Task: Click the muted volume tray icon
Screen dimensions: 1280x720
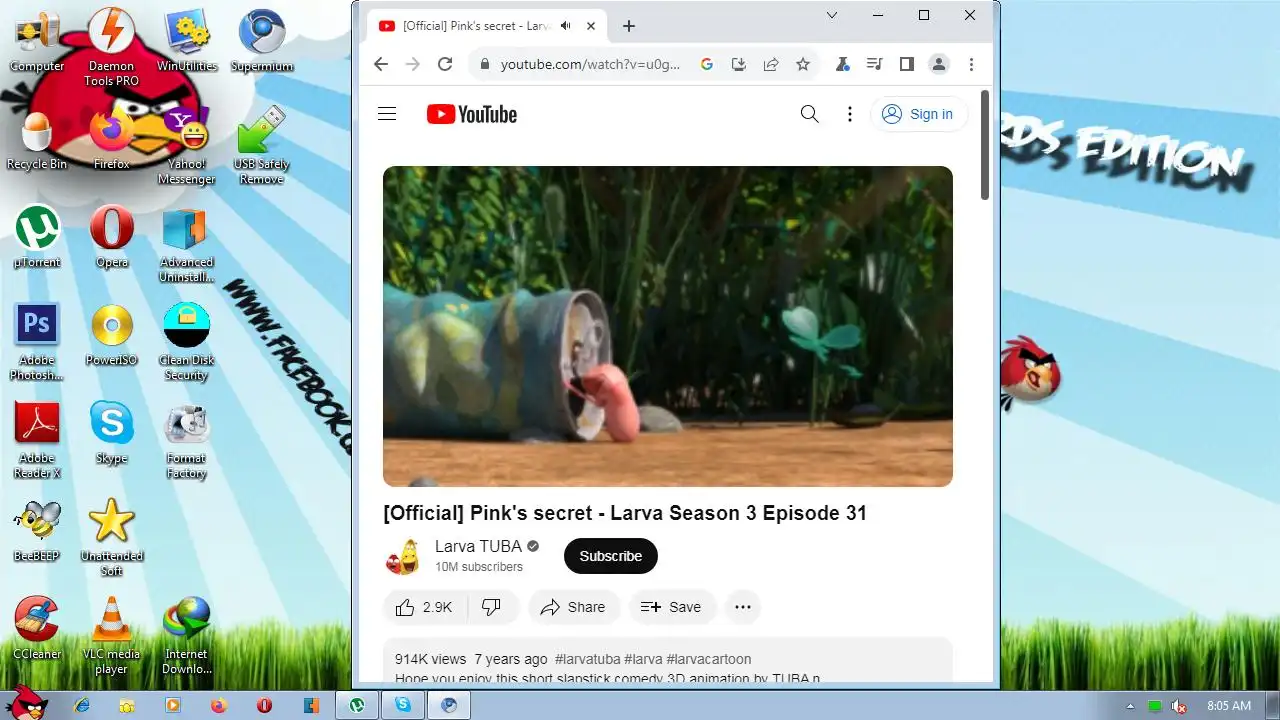Action: (1179, 706)
